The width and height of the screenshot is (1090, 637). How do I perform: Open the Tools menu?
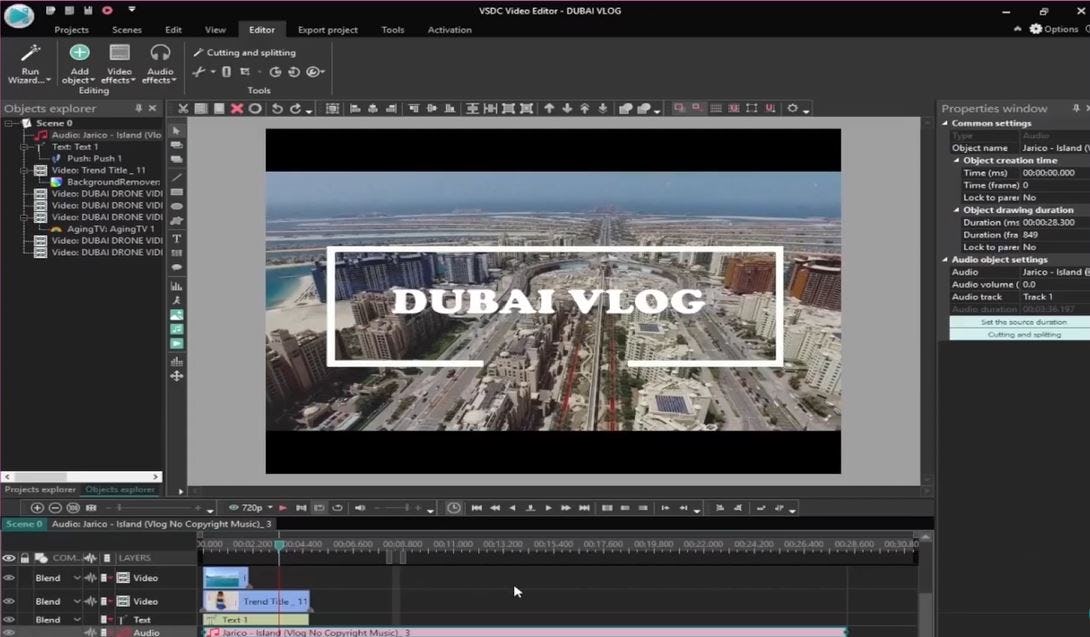pos(392,29)
